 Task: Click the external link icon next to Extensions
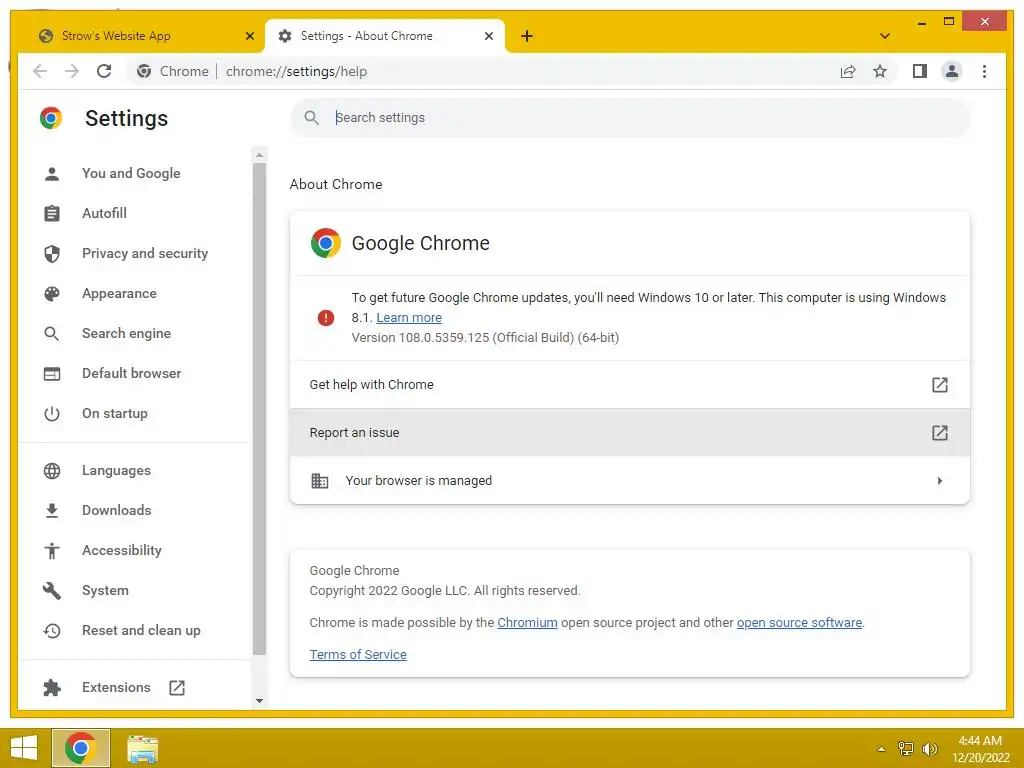[x=177, y=688]
